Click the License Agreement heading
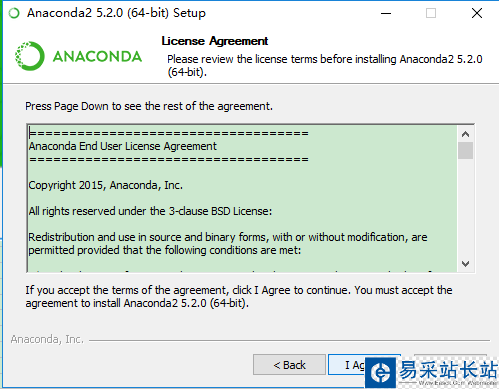Viewport: 499px width, 389px height. 215,41
